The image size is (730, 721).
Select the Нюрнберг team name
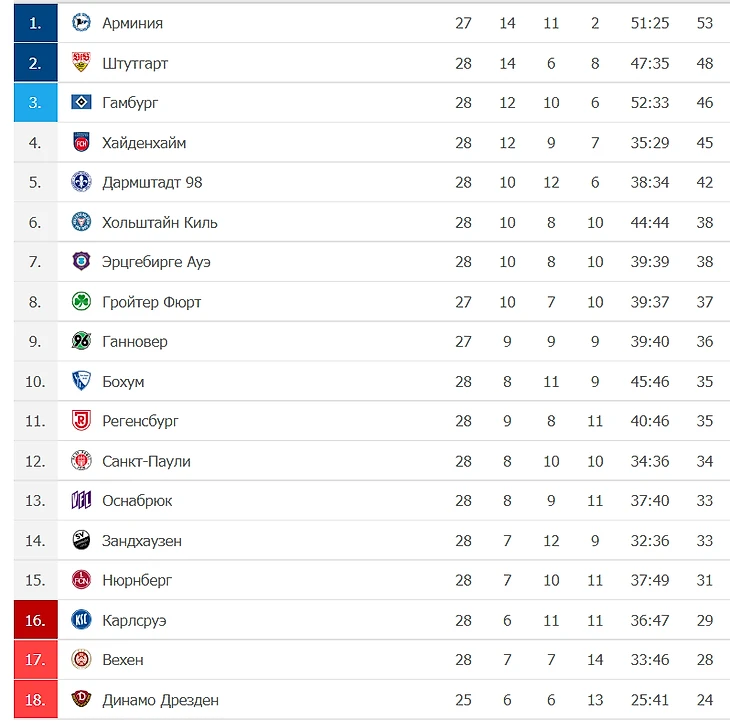pos(137,580)
